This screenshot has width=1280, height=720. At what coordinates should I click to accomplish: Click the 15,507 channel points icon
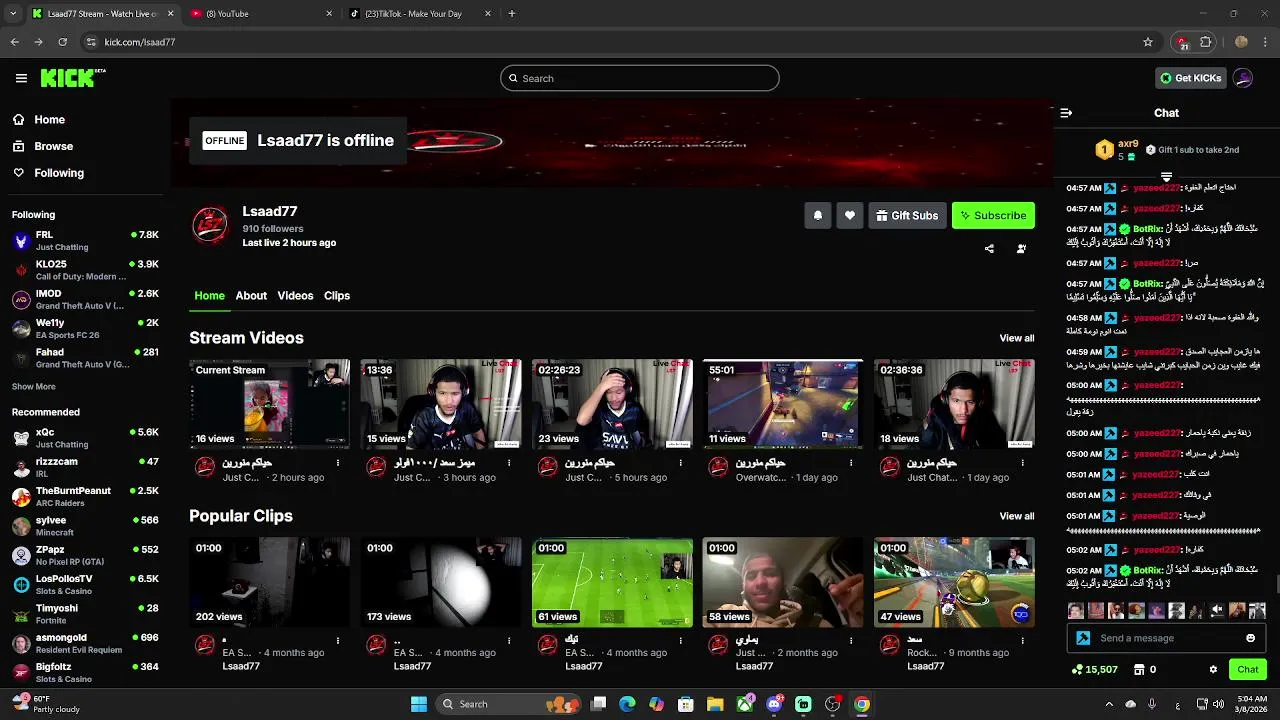(1077, 670)
